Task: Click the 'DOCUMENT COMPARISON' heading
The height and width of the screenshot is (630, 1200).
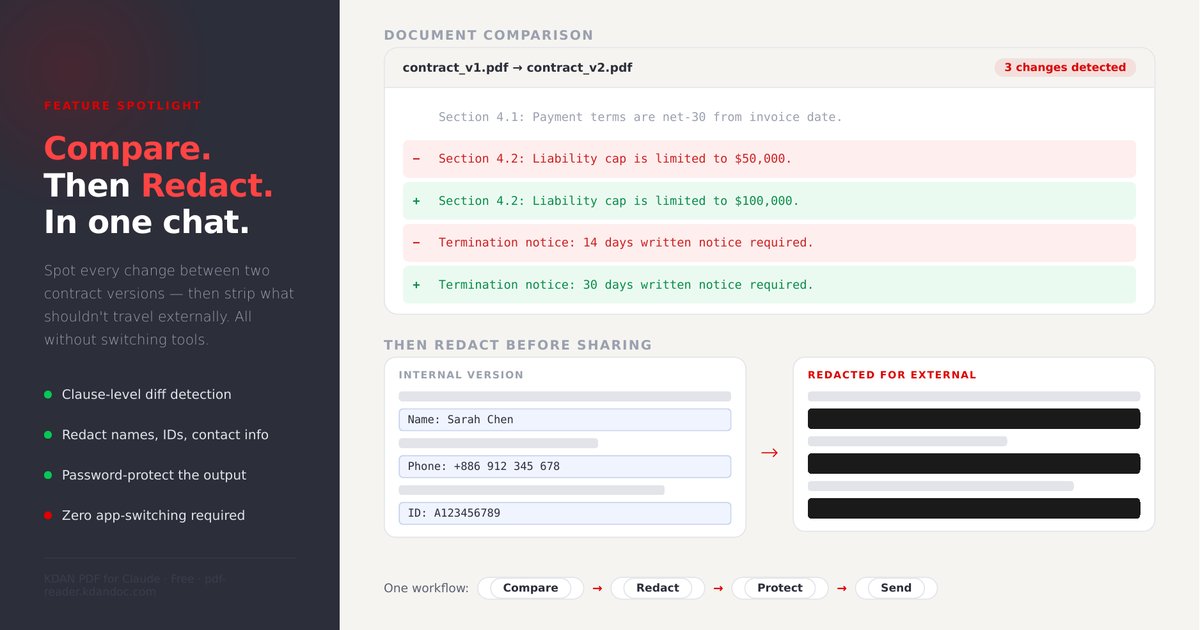Action: (x=489, y=35)
